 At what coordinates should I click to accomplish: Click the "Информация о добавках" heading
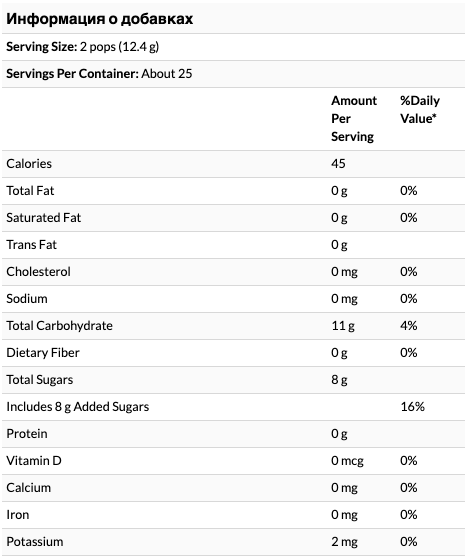tap(99, 19)
